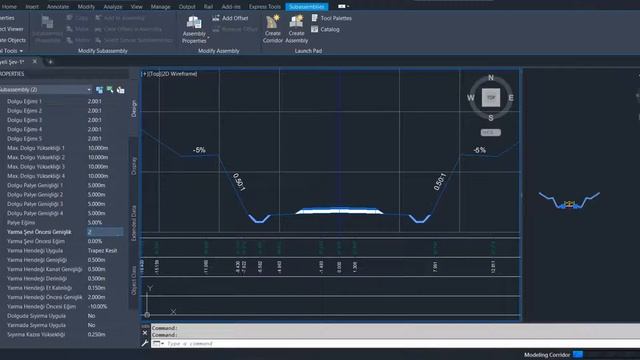640x360 pixels.
Task: Click the Launch Pad panel title
Action: 308,51
